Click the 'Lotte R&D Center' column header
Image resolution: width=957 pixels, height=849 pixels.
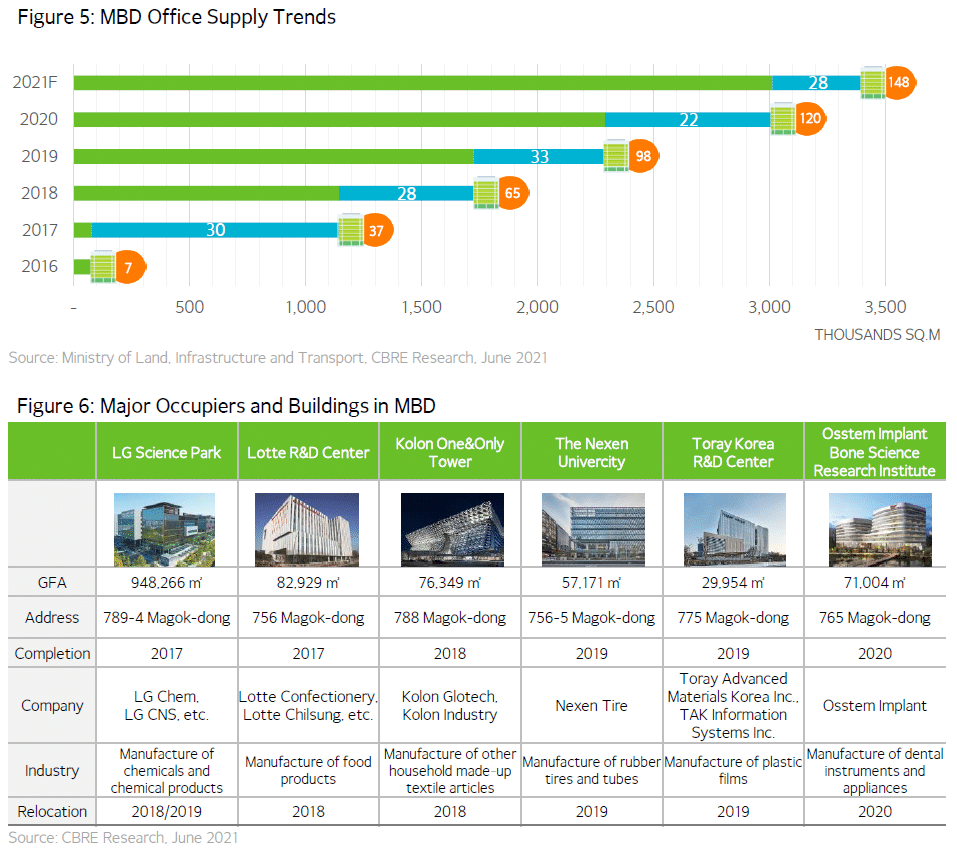[x=308, y=452]
